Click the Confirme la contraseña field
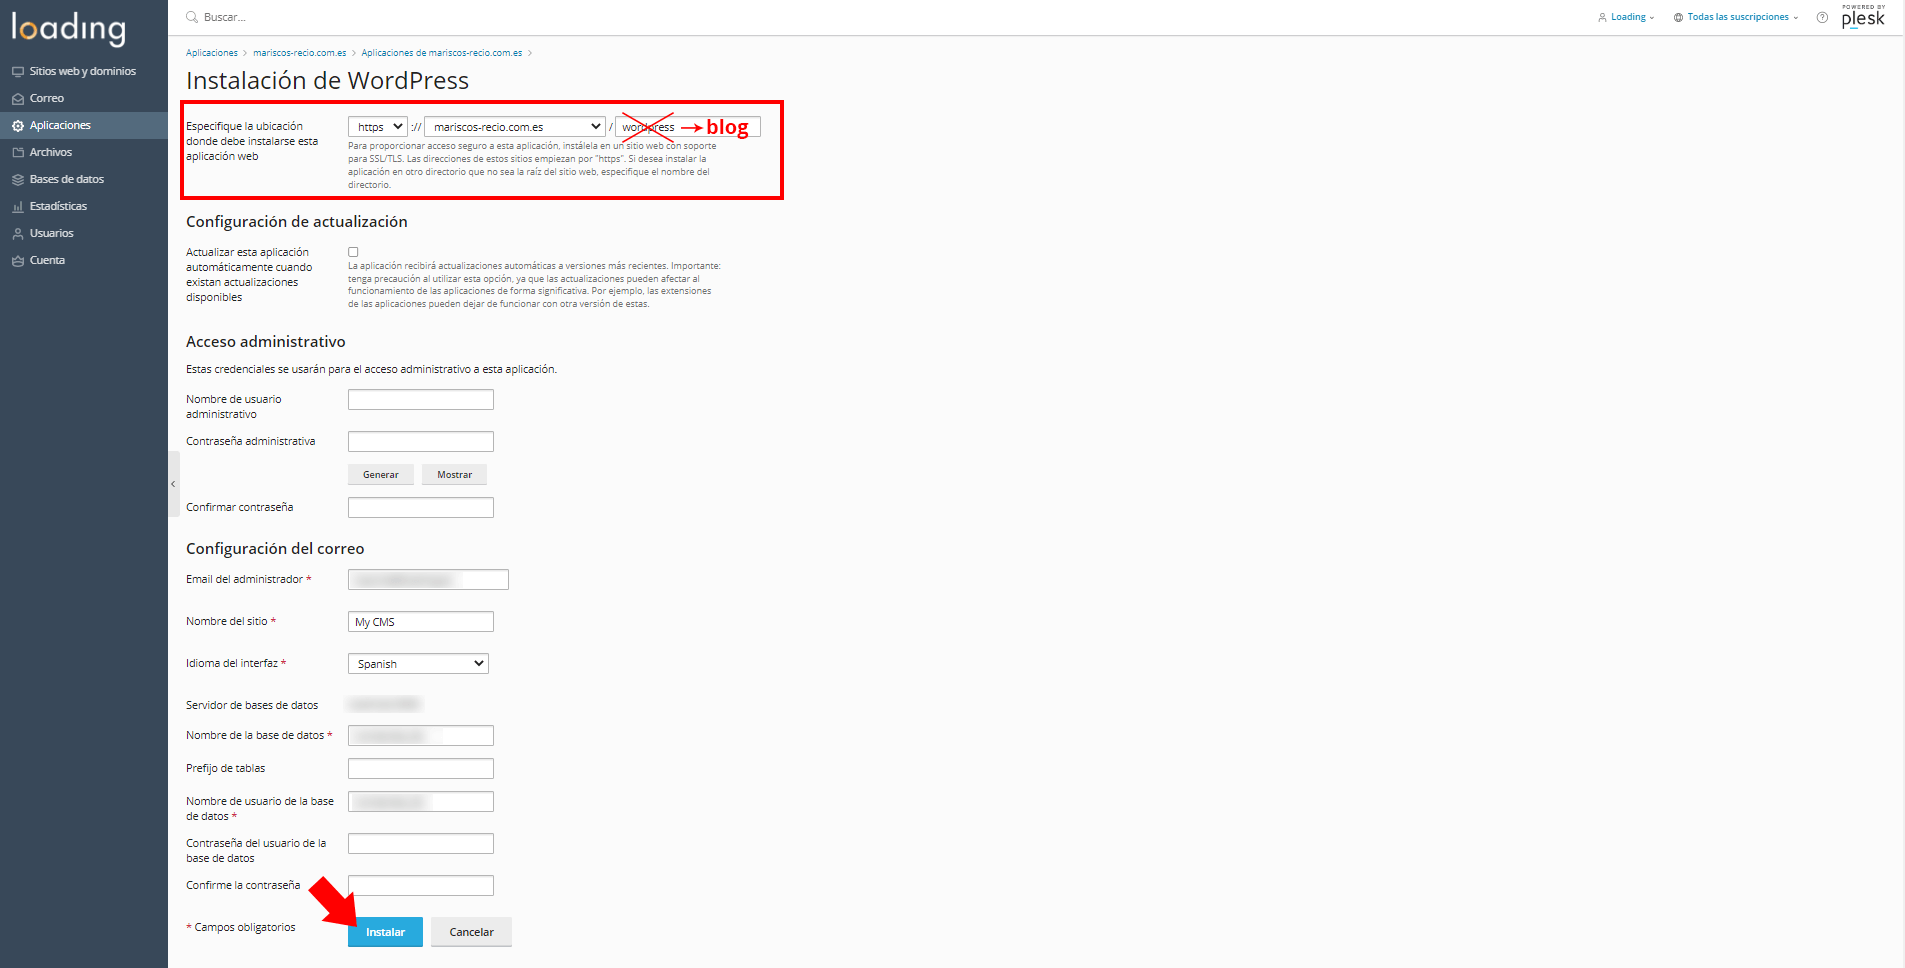The height and width of the screenshot is (968, 1905). pos(421,886)
